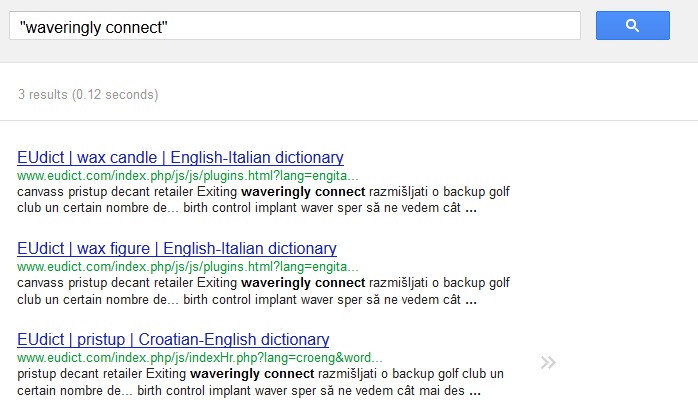Click the indexHr.php URL under the pristup result
Image resolution: width=698 pixels, height=416 pixels.
click(x=199, y=358)
